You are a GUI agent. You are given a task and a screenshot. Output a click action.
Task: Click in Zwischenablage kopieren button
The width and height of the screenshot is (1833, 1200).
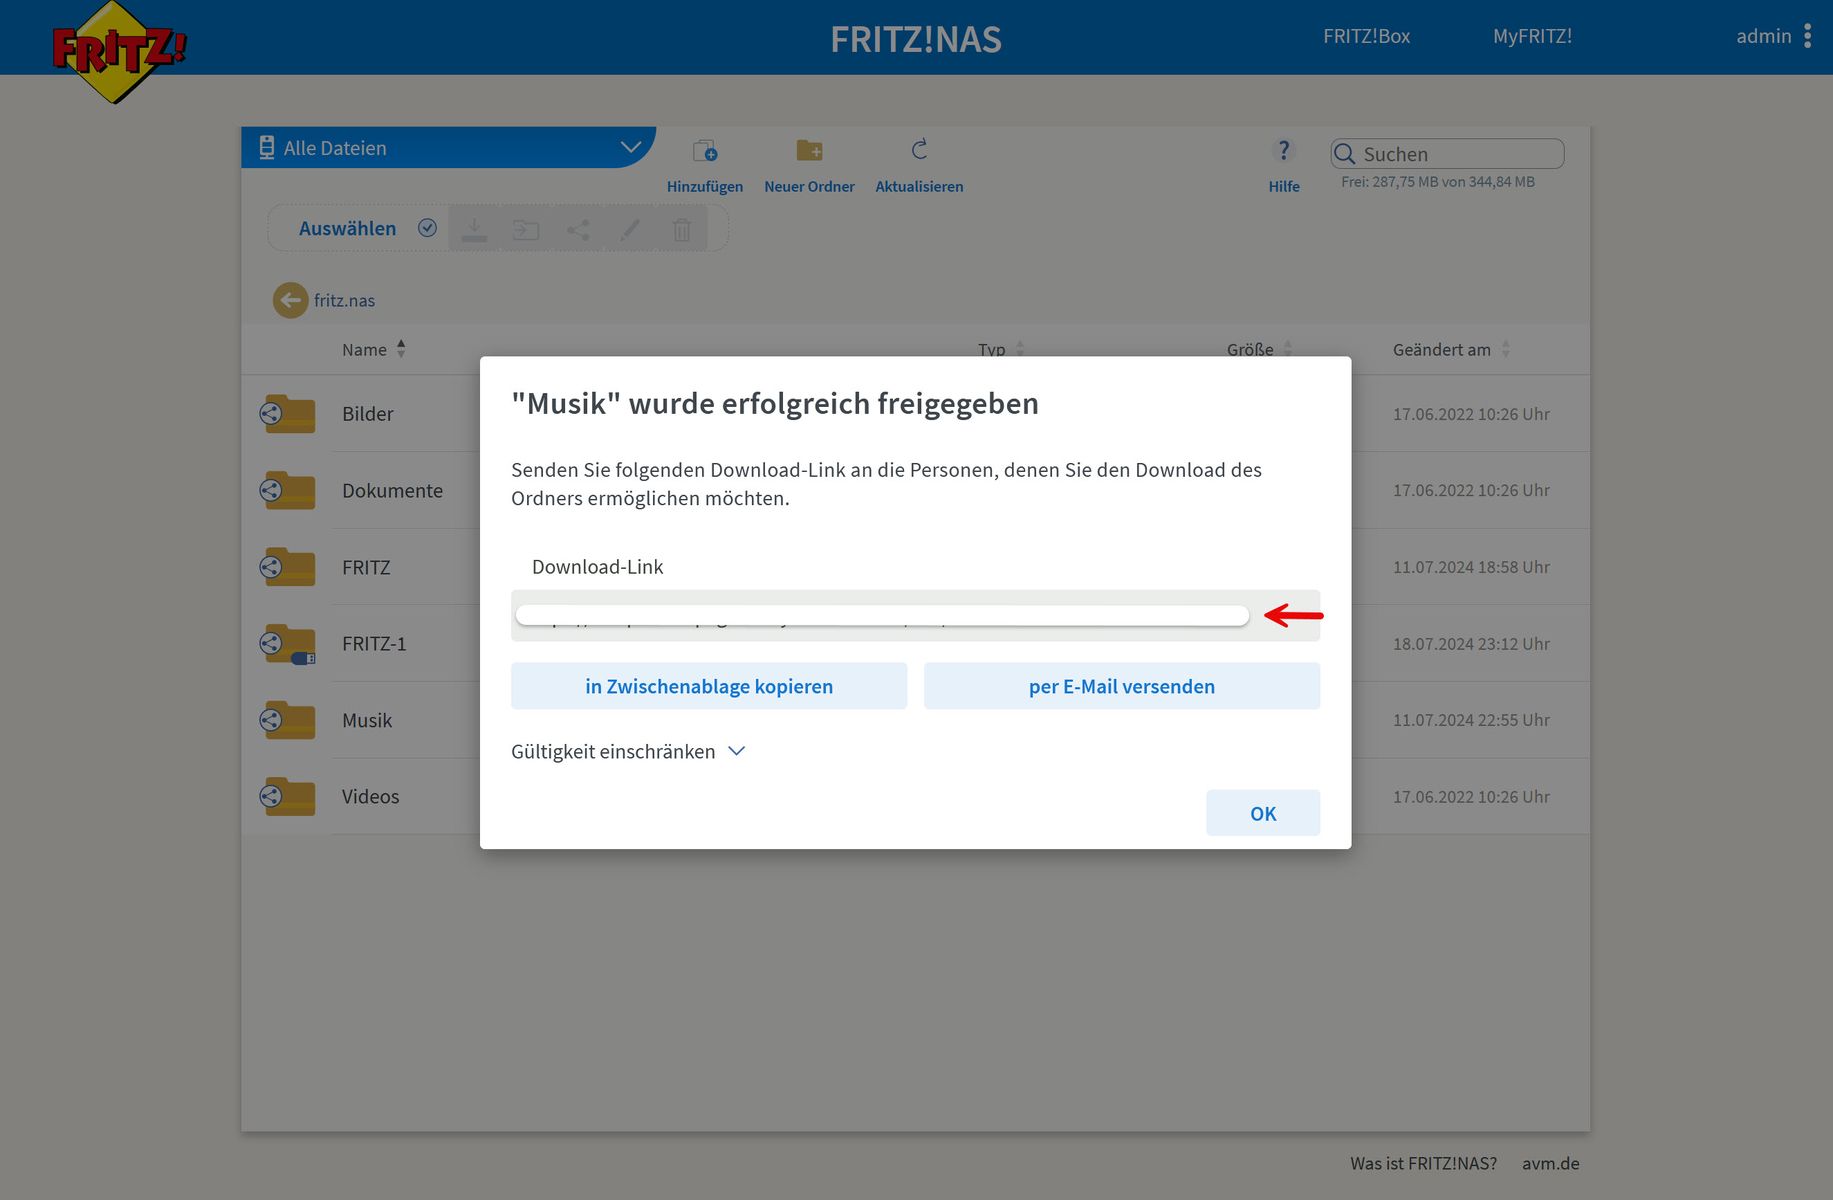[x=709, y=686]
